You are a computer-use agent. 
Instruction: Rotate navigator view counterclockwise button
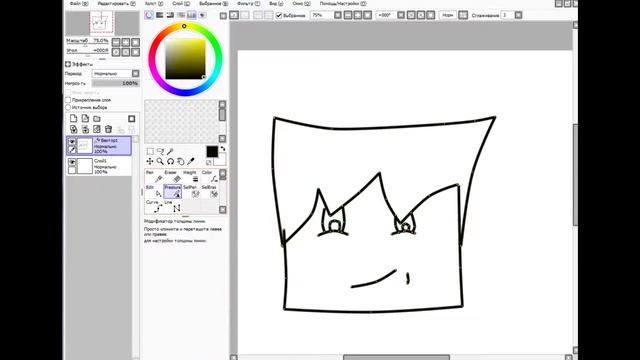(x=116, y=52)
